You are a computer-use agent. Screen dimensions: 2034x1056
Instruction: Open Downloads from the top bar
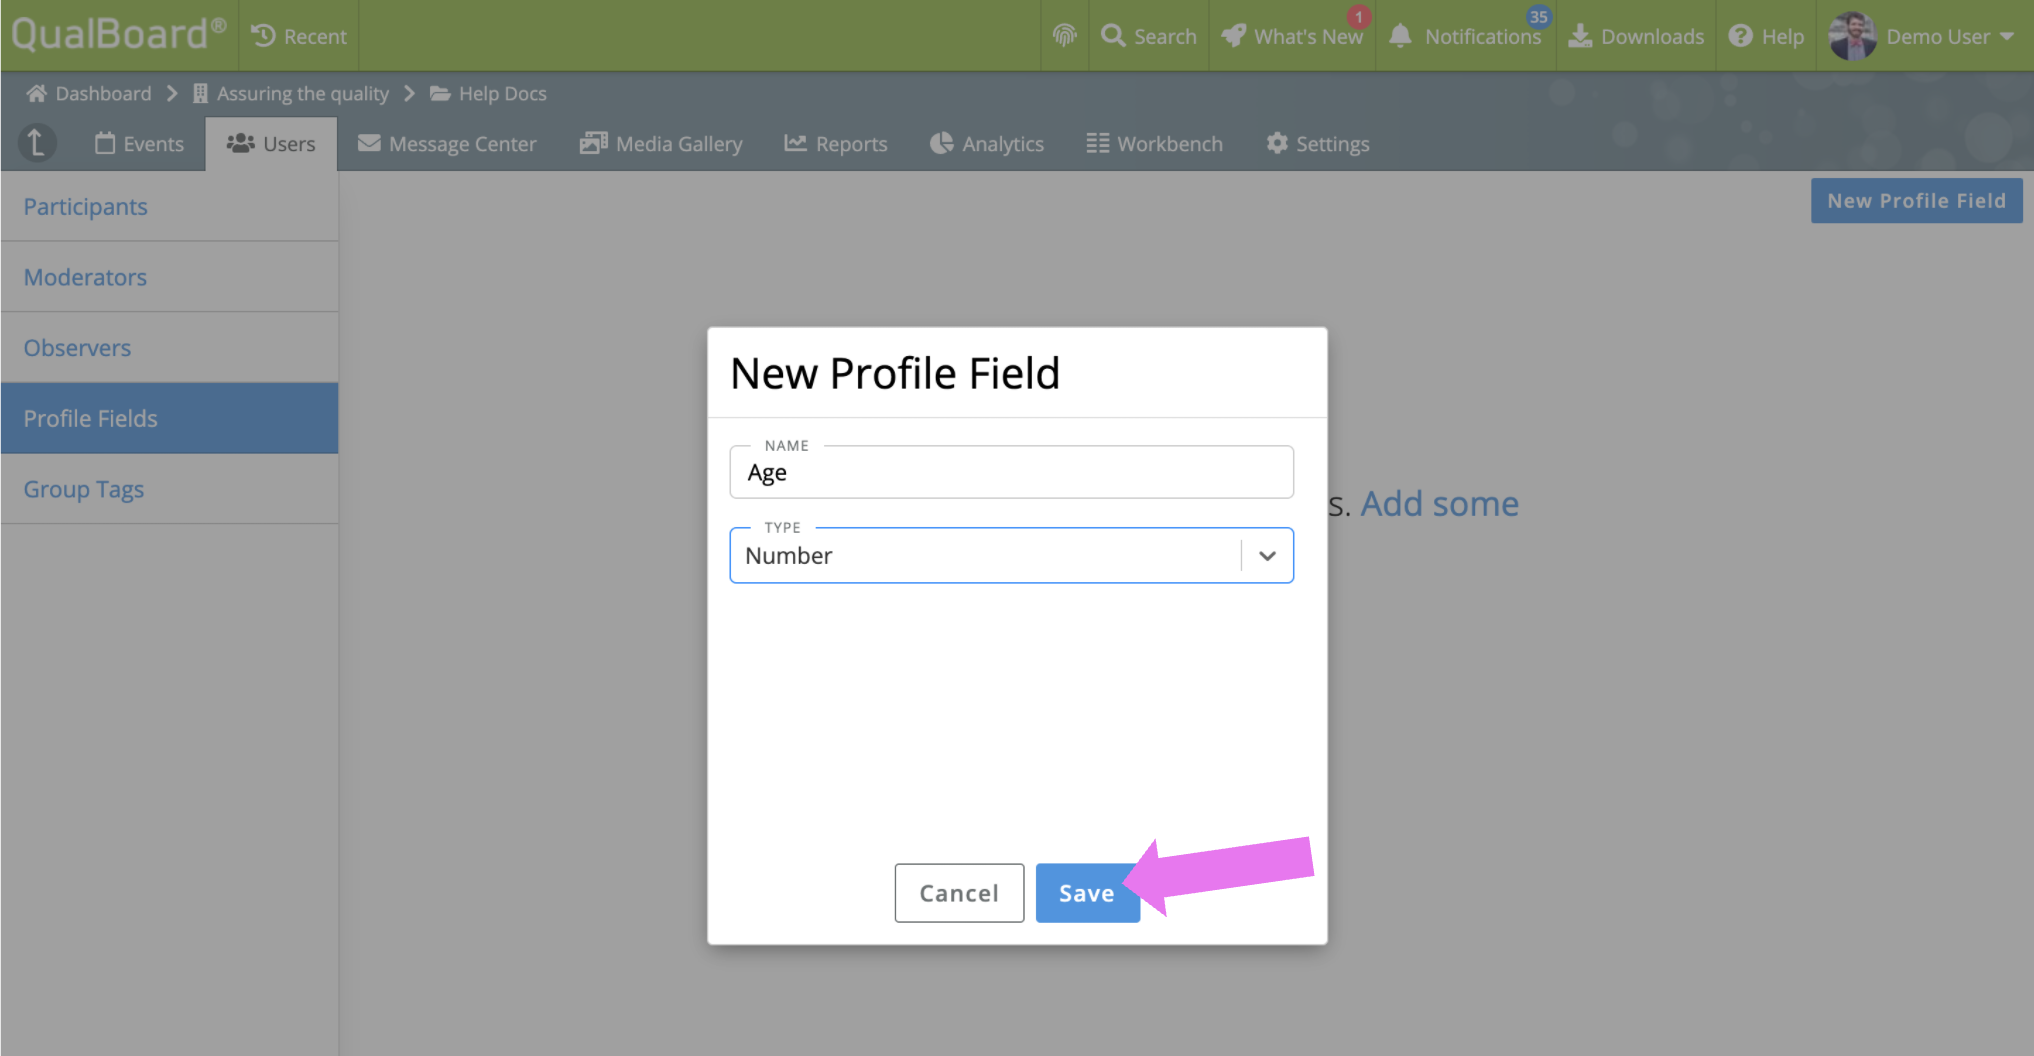click(1636, 36)
